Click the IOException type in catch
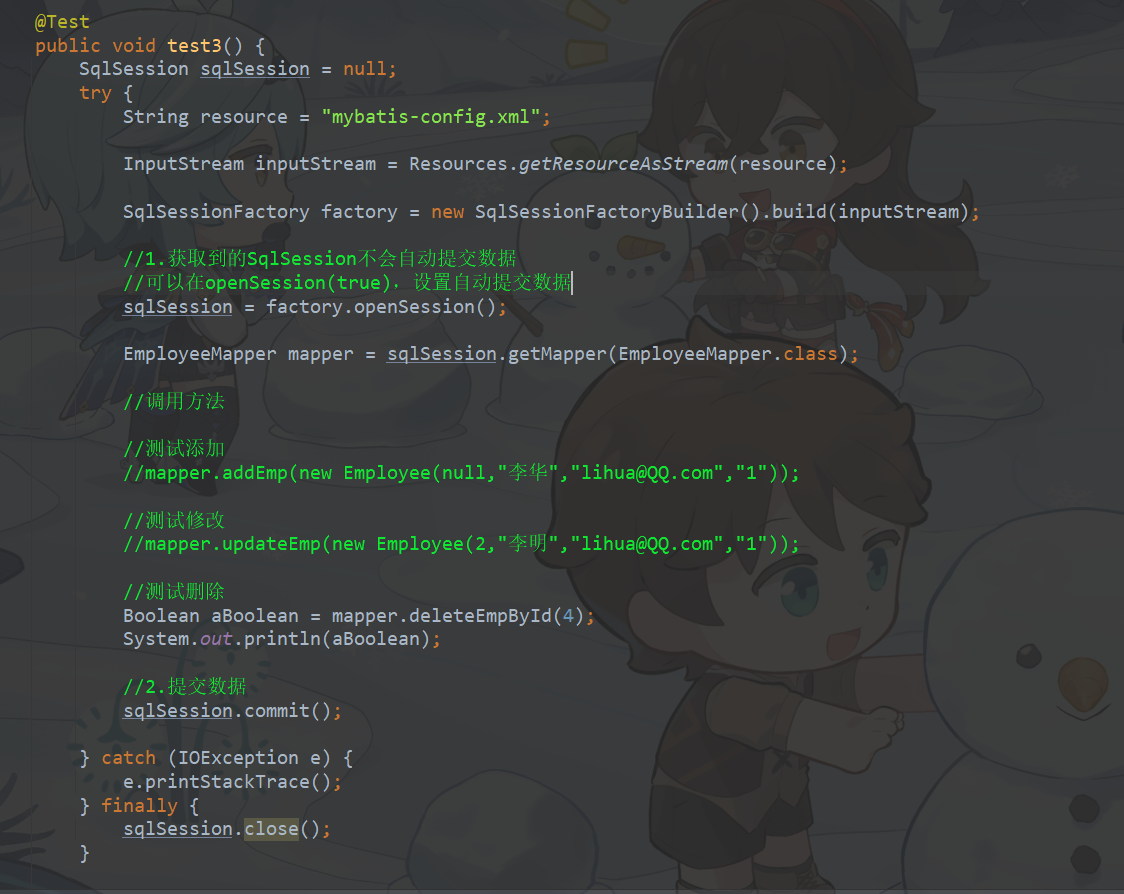 [x=238, y=758]
